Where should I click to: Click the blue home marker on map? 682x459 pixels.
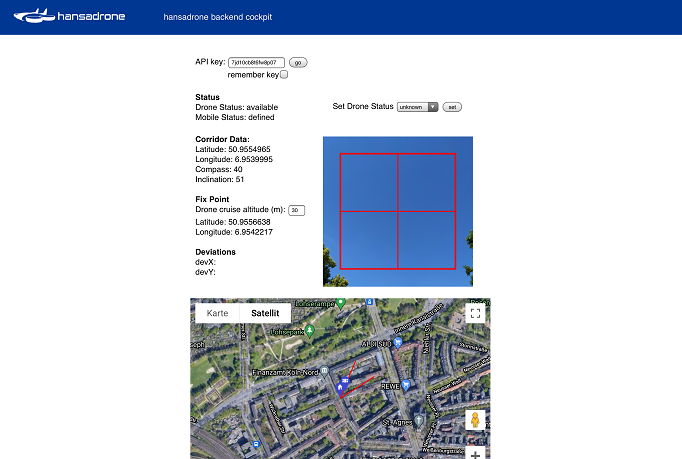[x=340, y=388]
